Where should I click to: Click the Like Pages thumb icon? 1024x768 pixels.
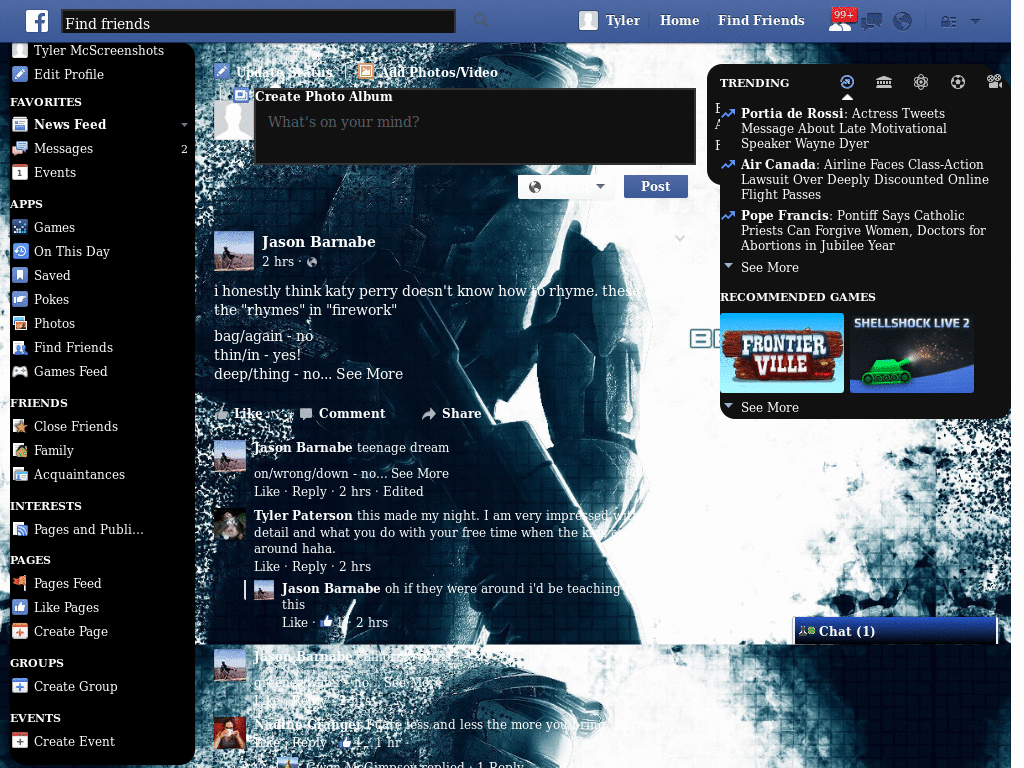coord(20,607)
